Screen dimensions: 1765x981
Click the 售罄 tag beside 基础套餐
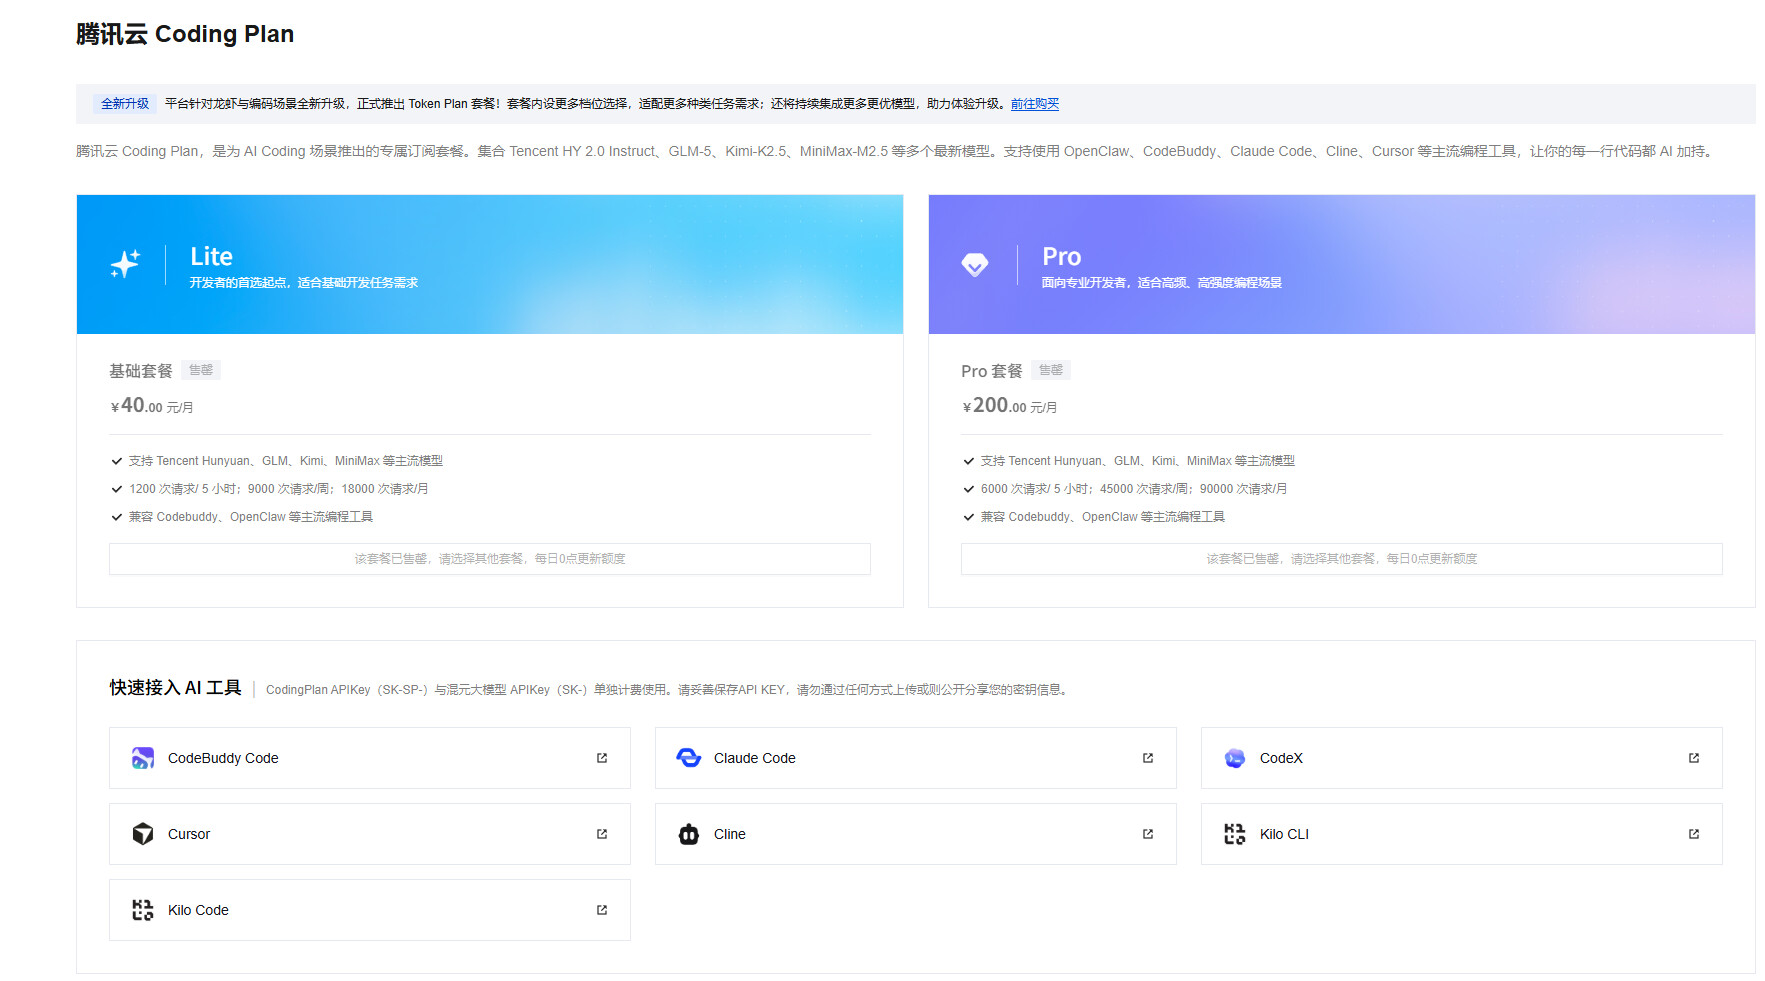click(x=201, y=370)
